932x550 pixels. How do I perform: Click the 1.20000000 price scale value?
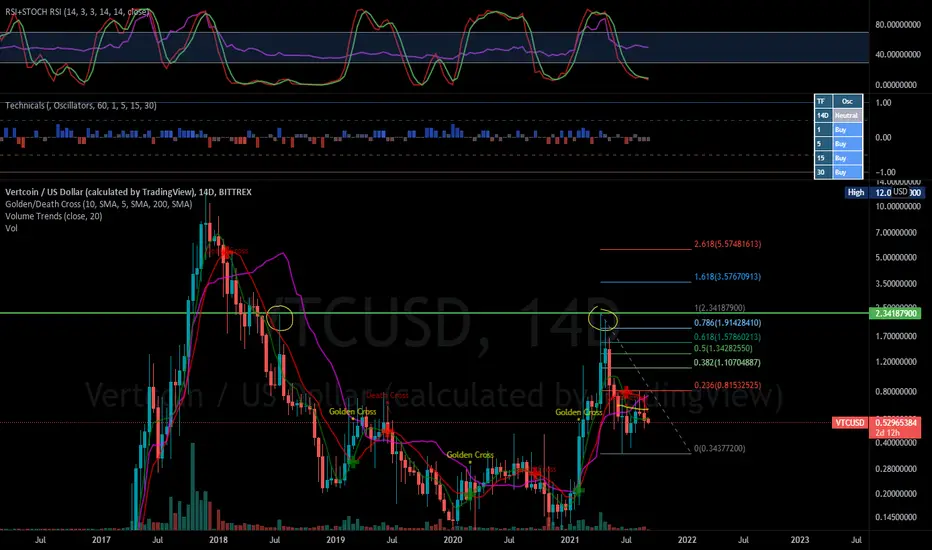pyautogui.click(x=896, y=362)
